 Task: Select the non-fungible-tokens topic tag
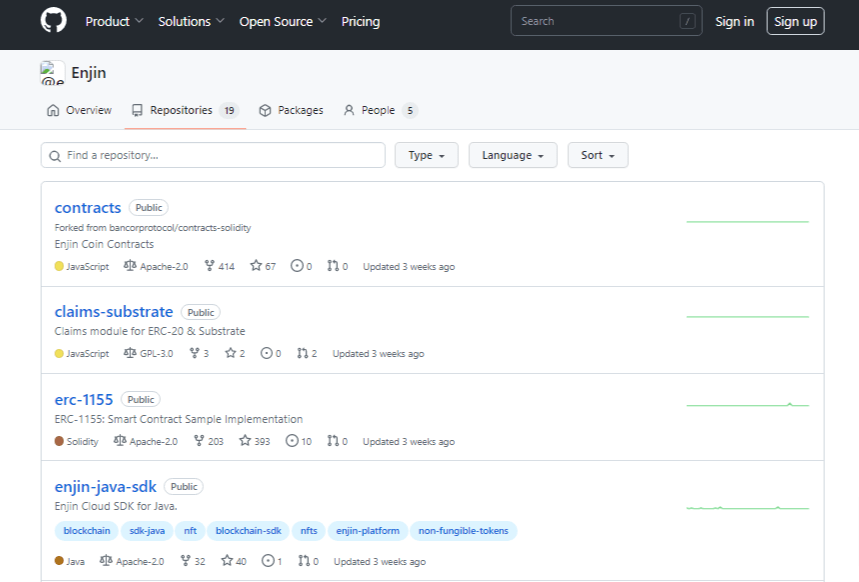[463, 530]
